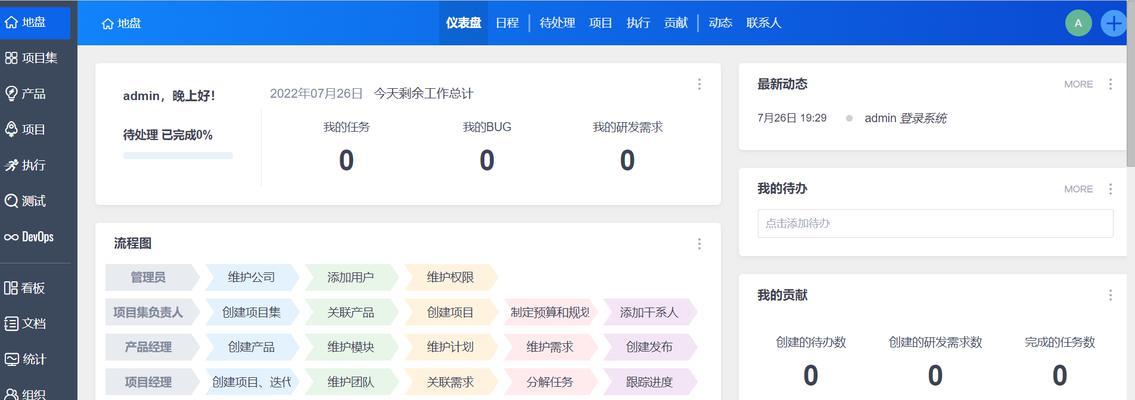This screenshot has height=400, width=1135.
Task: Open the 我的待办 panel three-dot menu
Action: click(x=1110, y=189)
